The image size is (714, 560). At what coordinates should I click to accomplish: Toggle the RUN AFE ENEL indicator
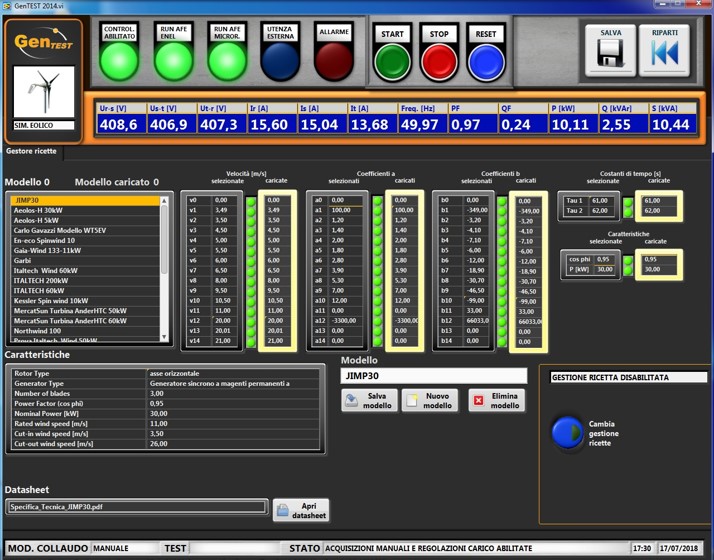tap(173, 62)
